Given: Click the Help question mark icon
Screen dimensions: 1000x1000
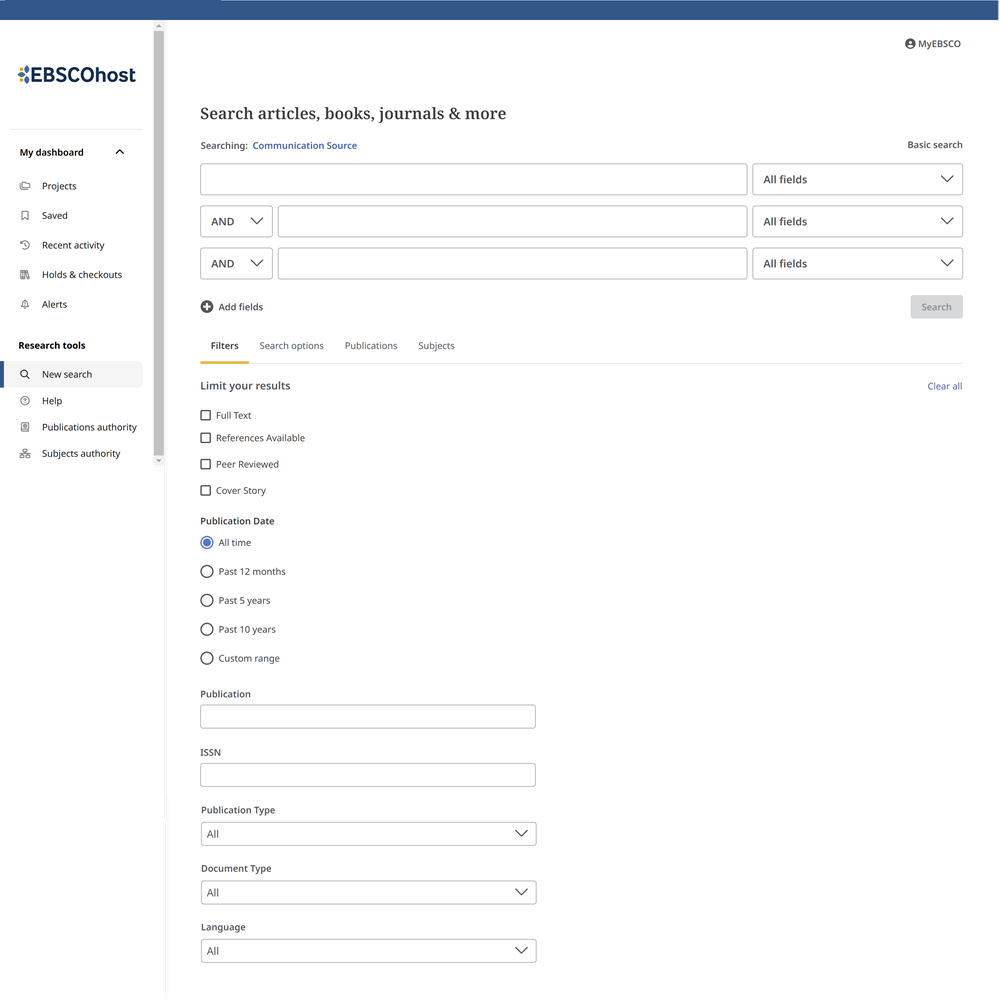Looking at the screenshot, I should pyautogui.click(x=25, y=401).
